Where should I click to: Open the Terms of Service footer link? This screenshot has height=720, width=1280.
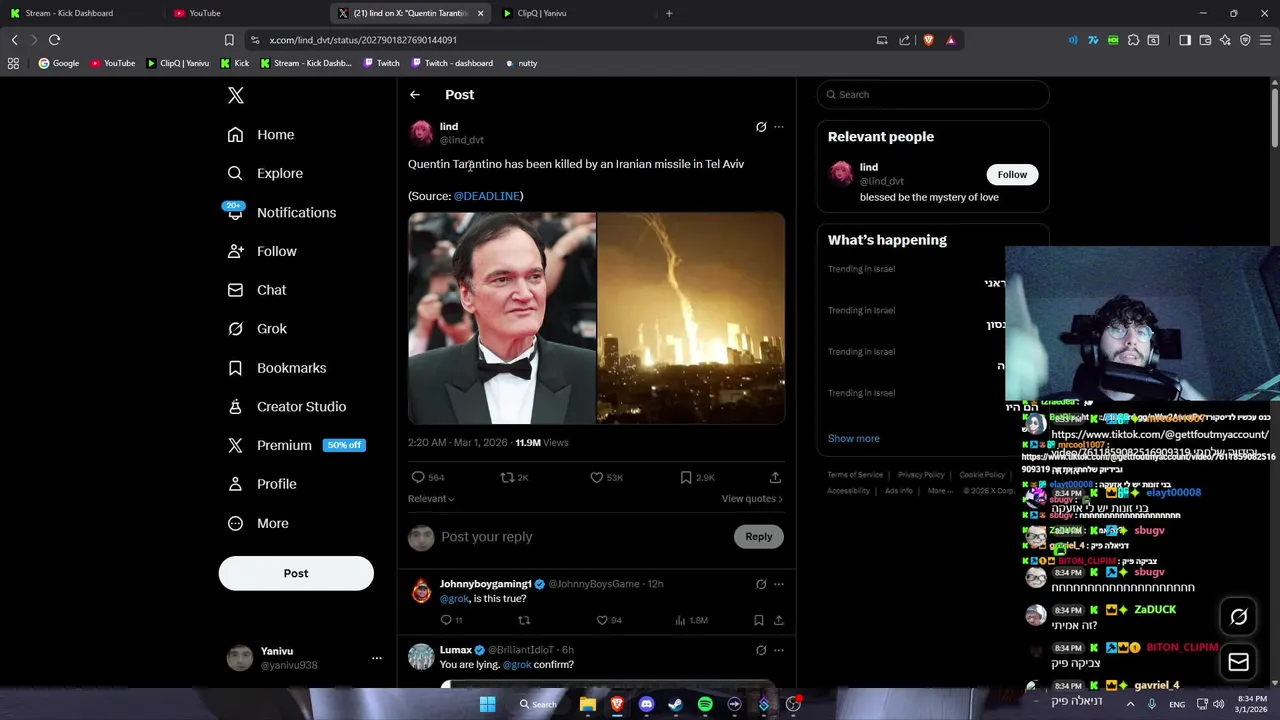click(855, 475)
